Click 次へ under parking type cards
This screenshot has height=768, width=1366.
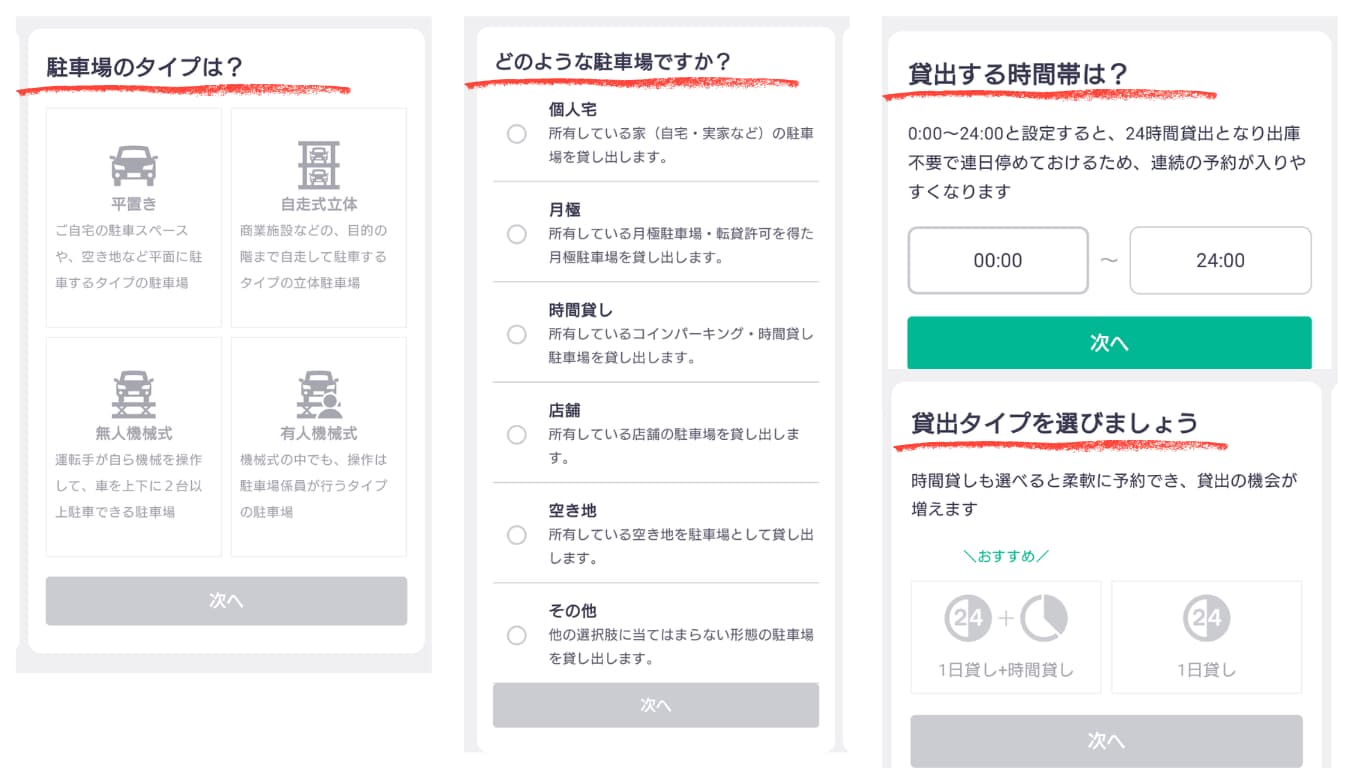(x=226, y=601)
